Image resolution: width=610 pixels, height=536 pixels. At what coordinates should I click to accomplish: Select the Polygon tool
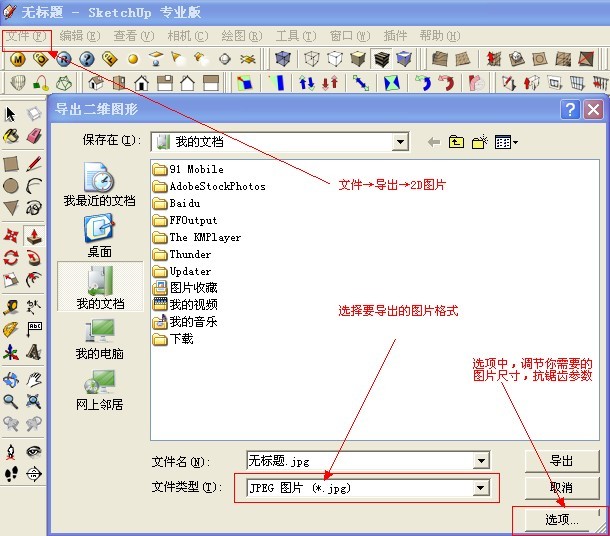(x=11, y=208)
